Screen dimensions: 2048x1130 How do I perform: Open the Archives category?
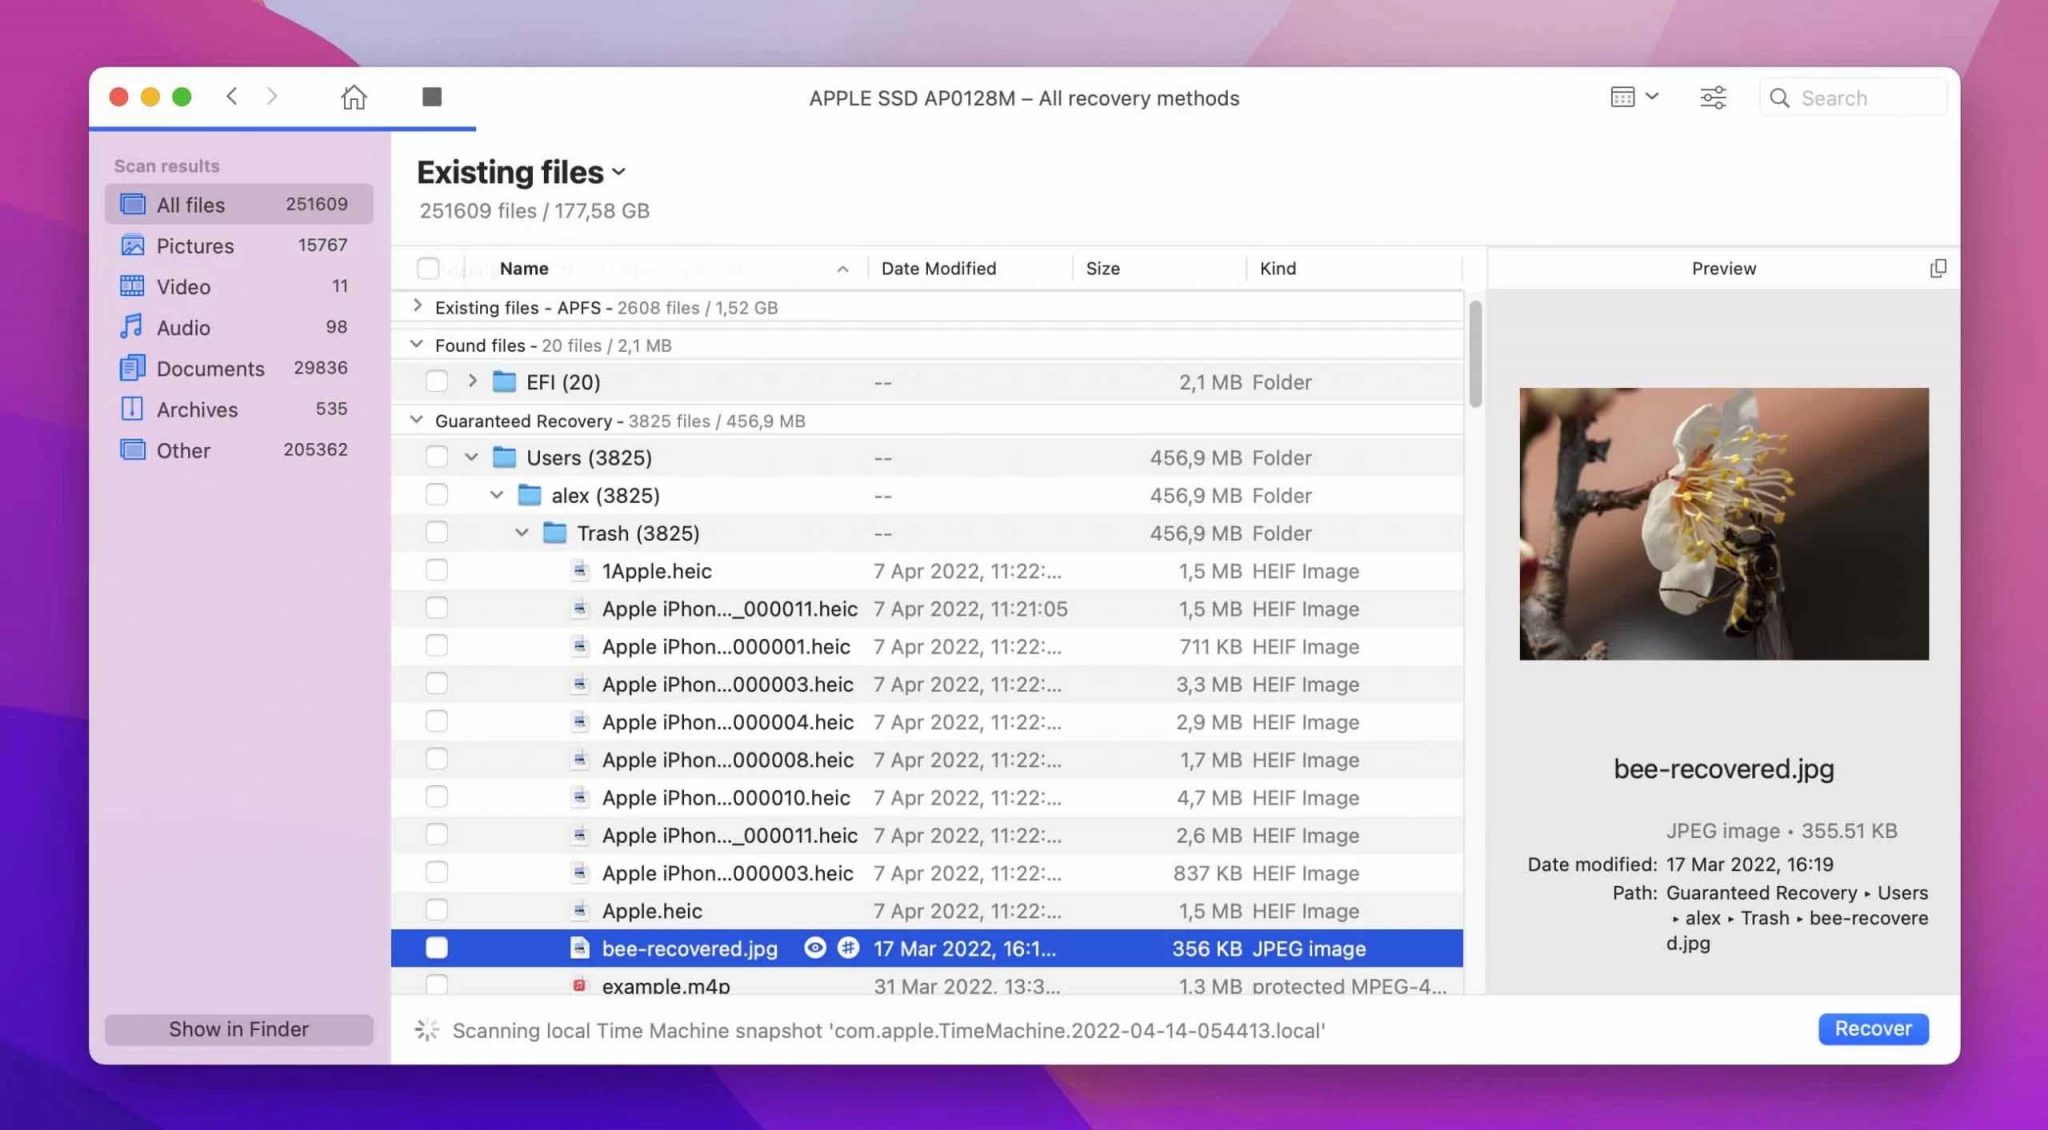click(x=197, y=409)
